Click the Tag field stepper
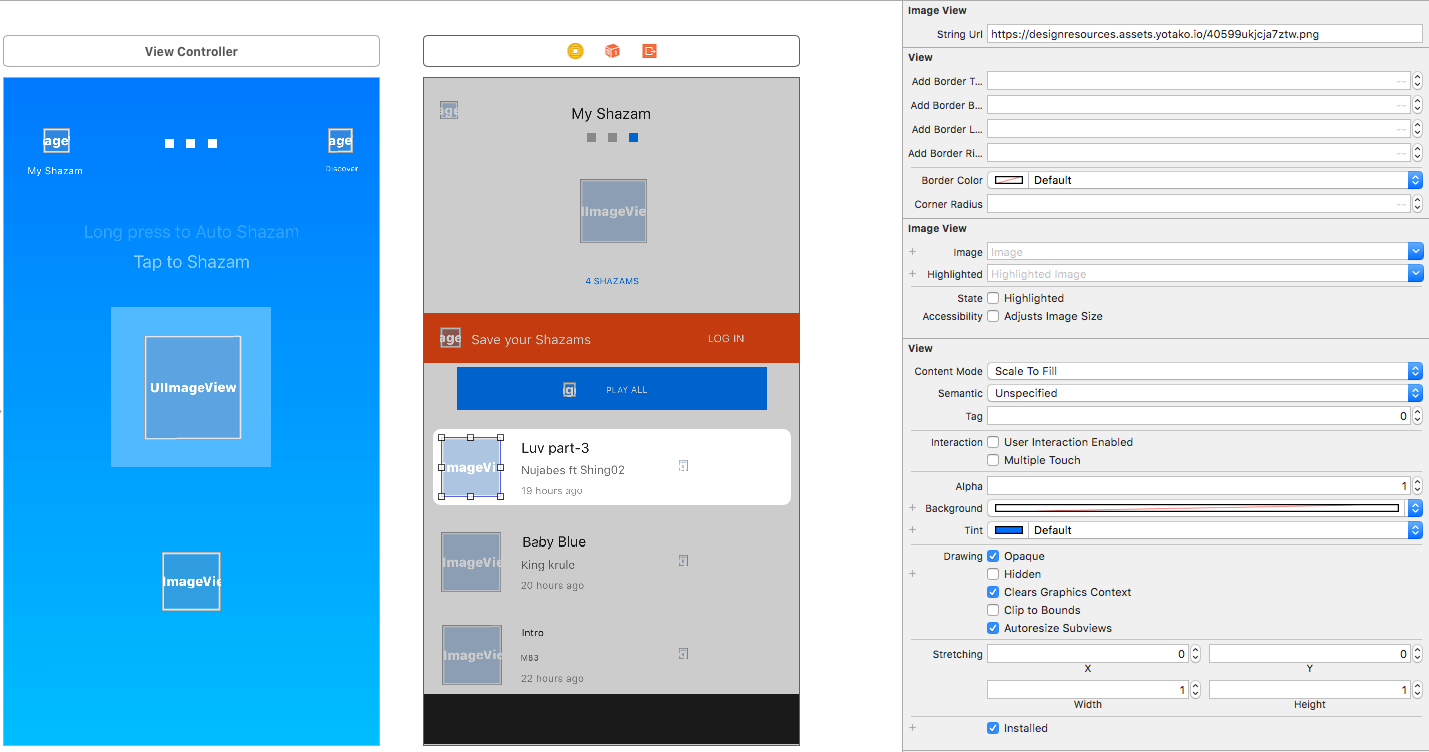The height and width of the screenshot is (752, 1429). tap(1417, 416)
